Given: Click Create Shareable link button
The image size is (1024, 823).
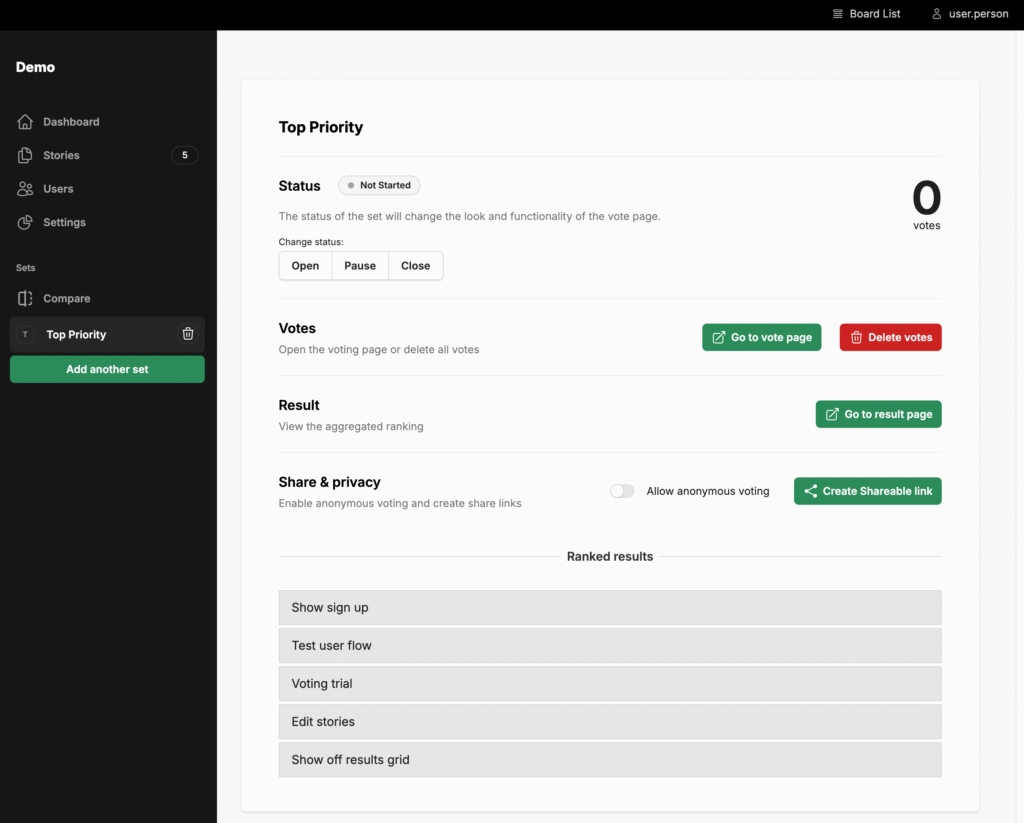Looking at the screenshot, I should pyautogui.click(x=867, y=491).
